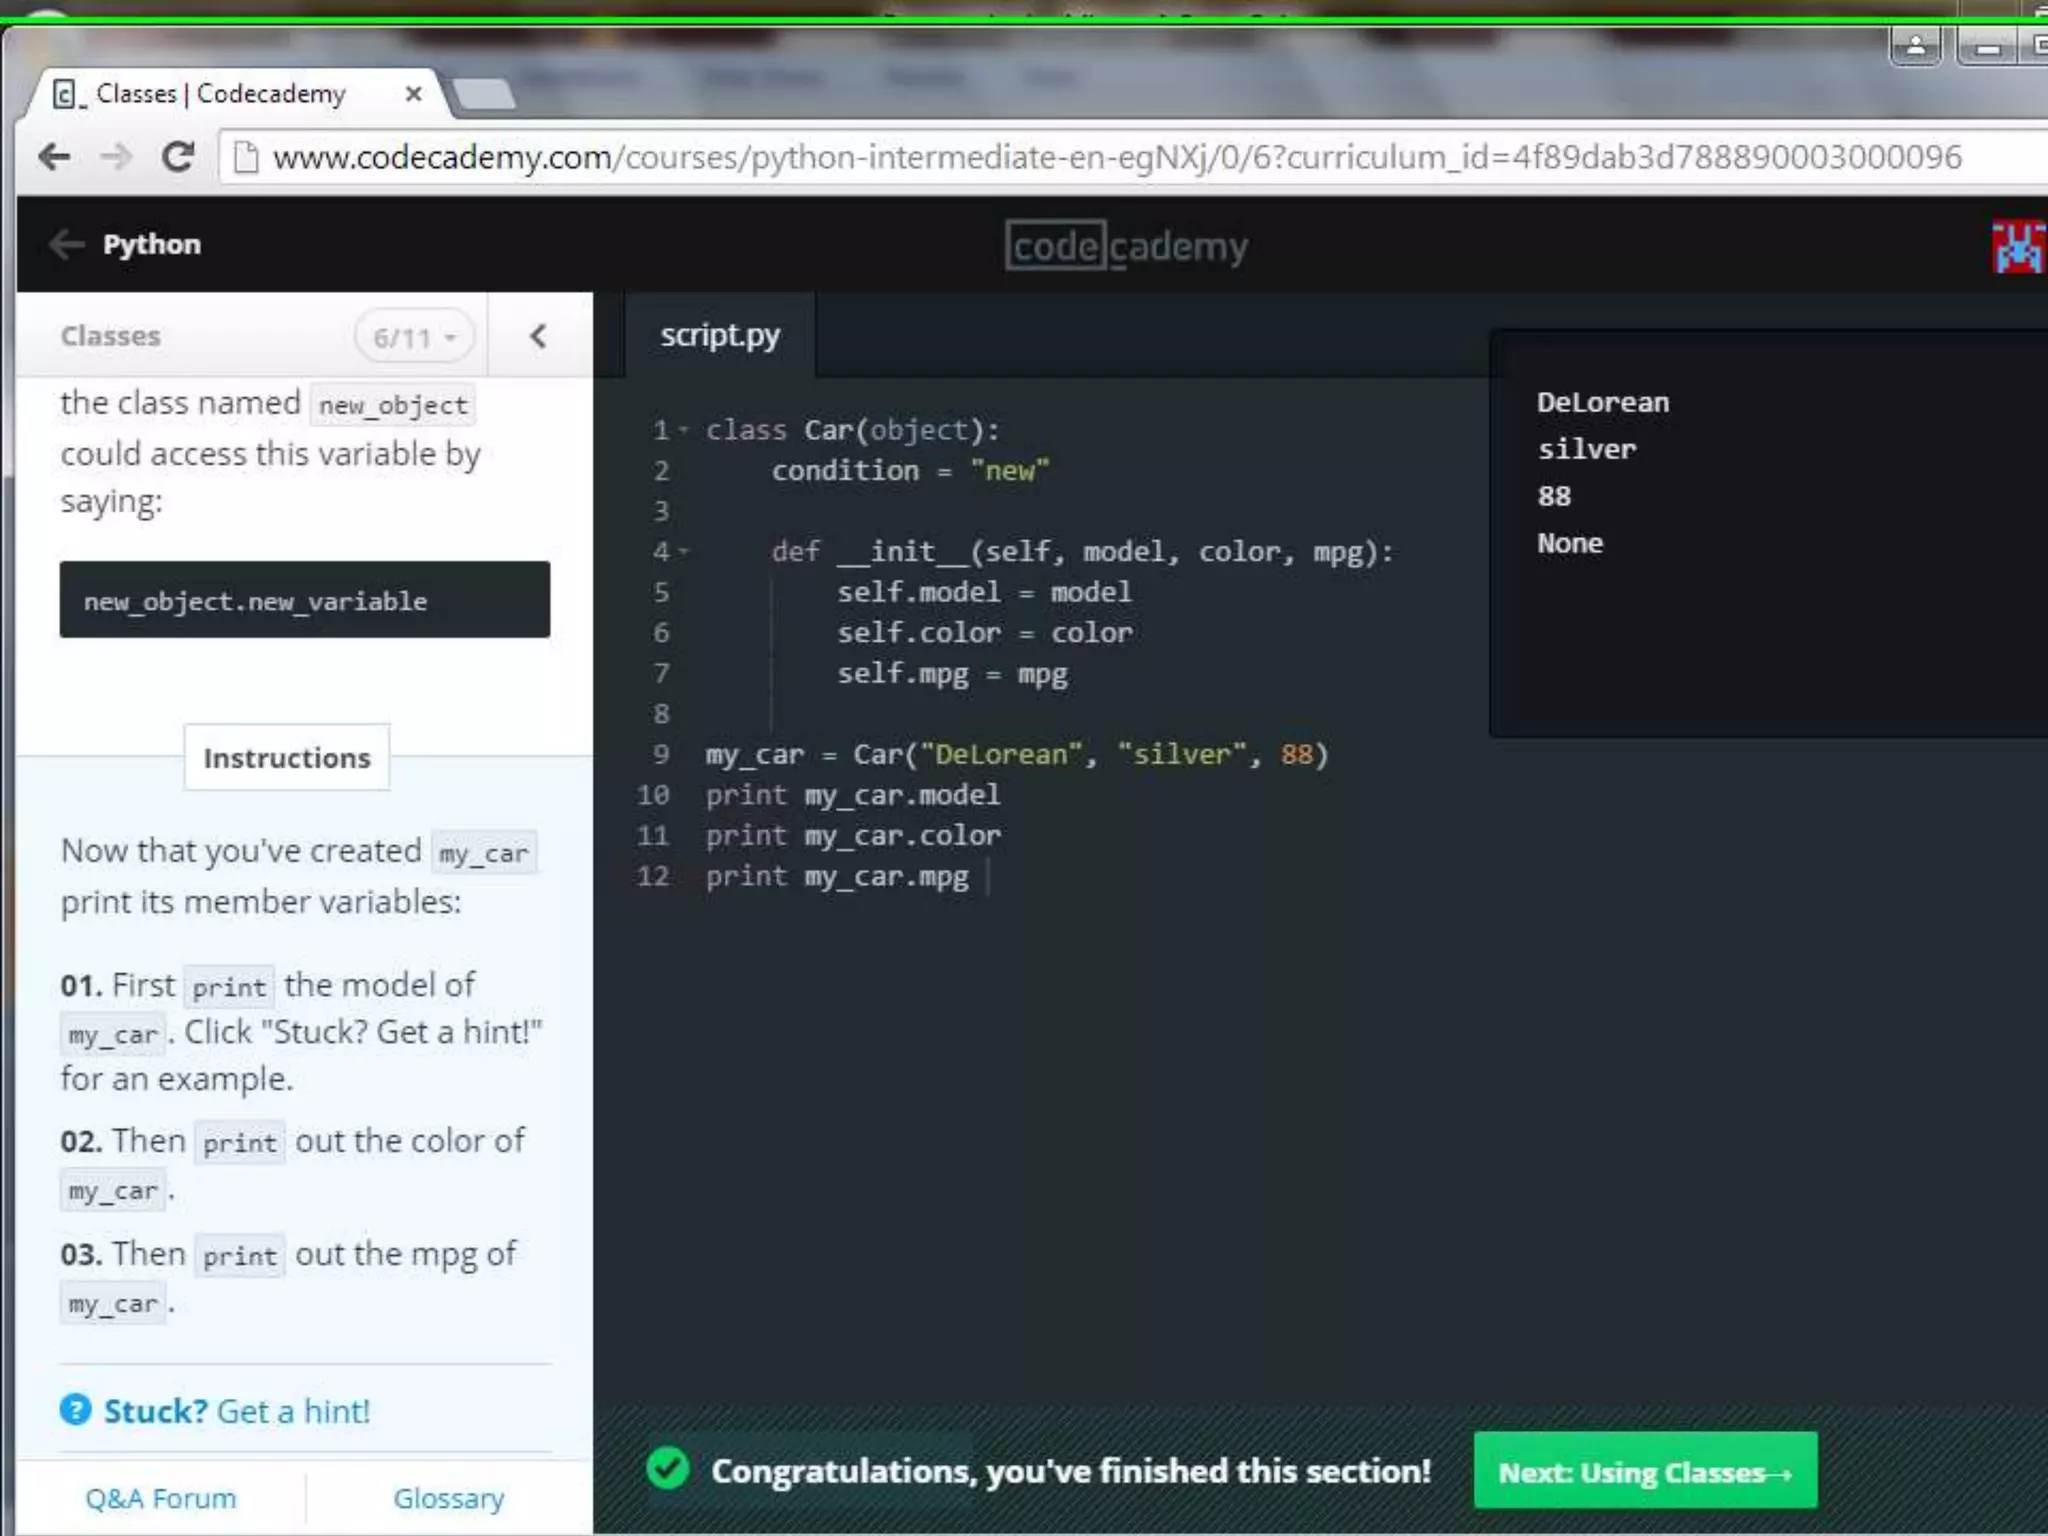Open the Q&A Forum link
This screenshot has width=2048, height=1536.
[161, 1498]
